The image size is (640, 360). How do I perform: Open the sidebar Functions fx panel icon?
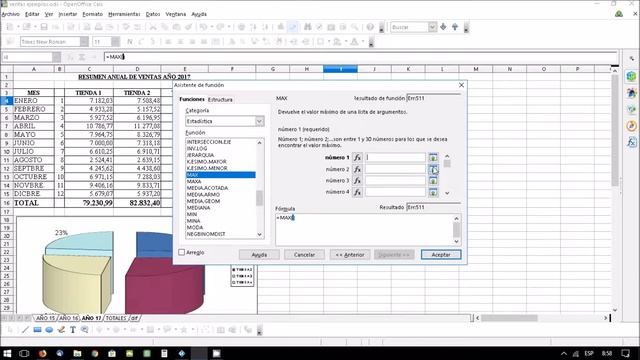631,142
